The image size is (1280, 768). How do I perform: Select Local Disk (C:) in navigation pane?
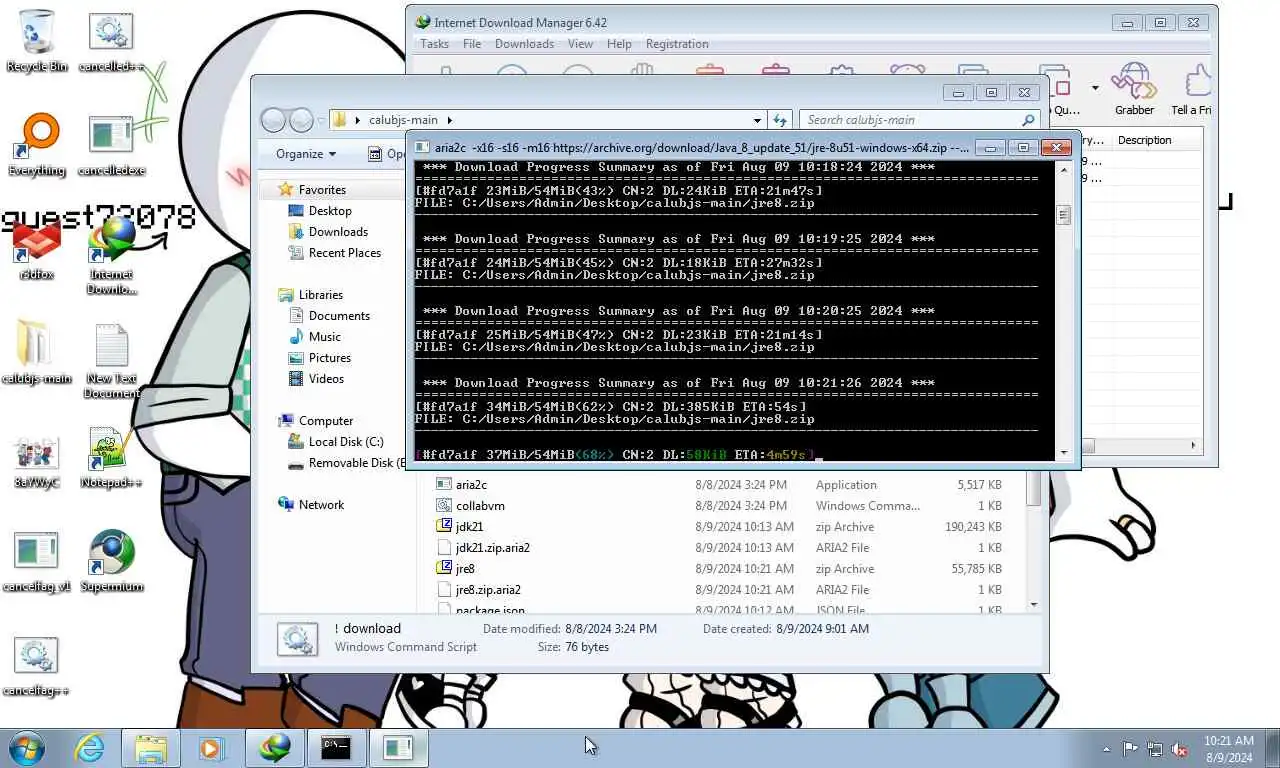[x=346, y=442]
